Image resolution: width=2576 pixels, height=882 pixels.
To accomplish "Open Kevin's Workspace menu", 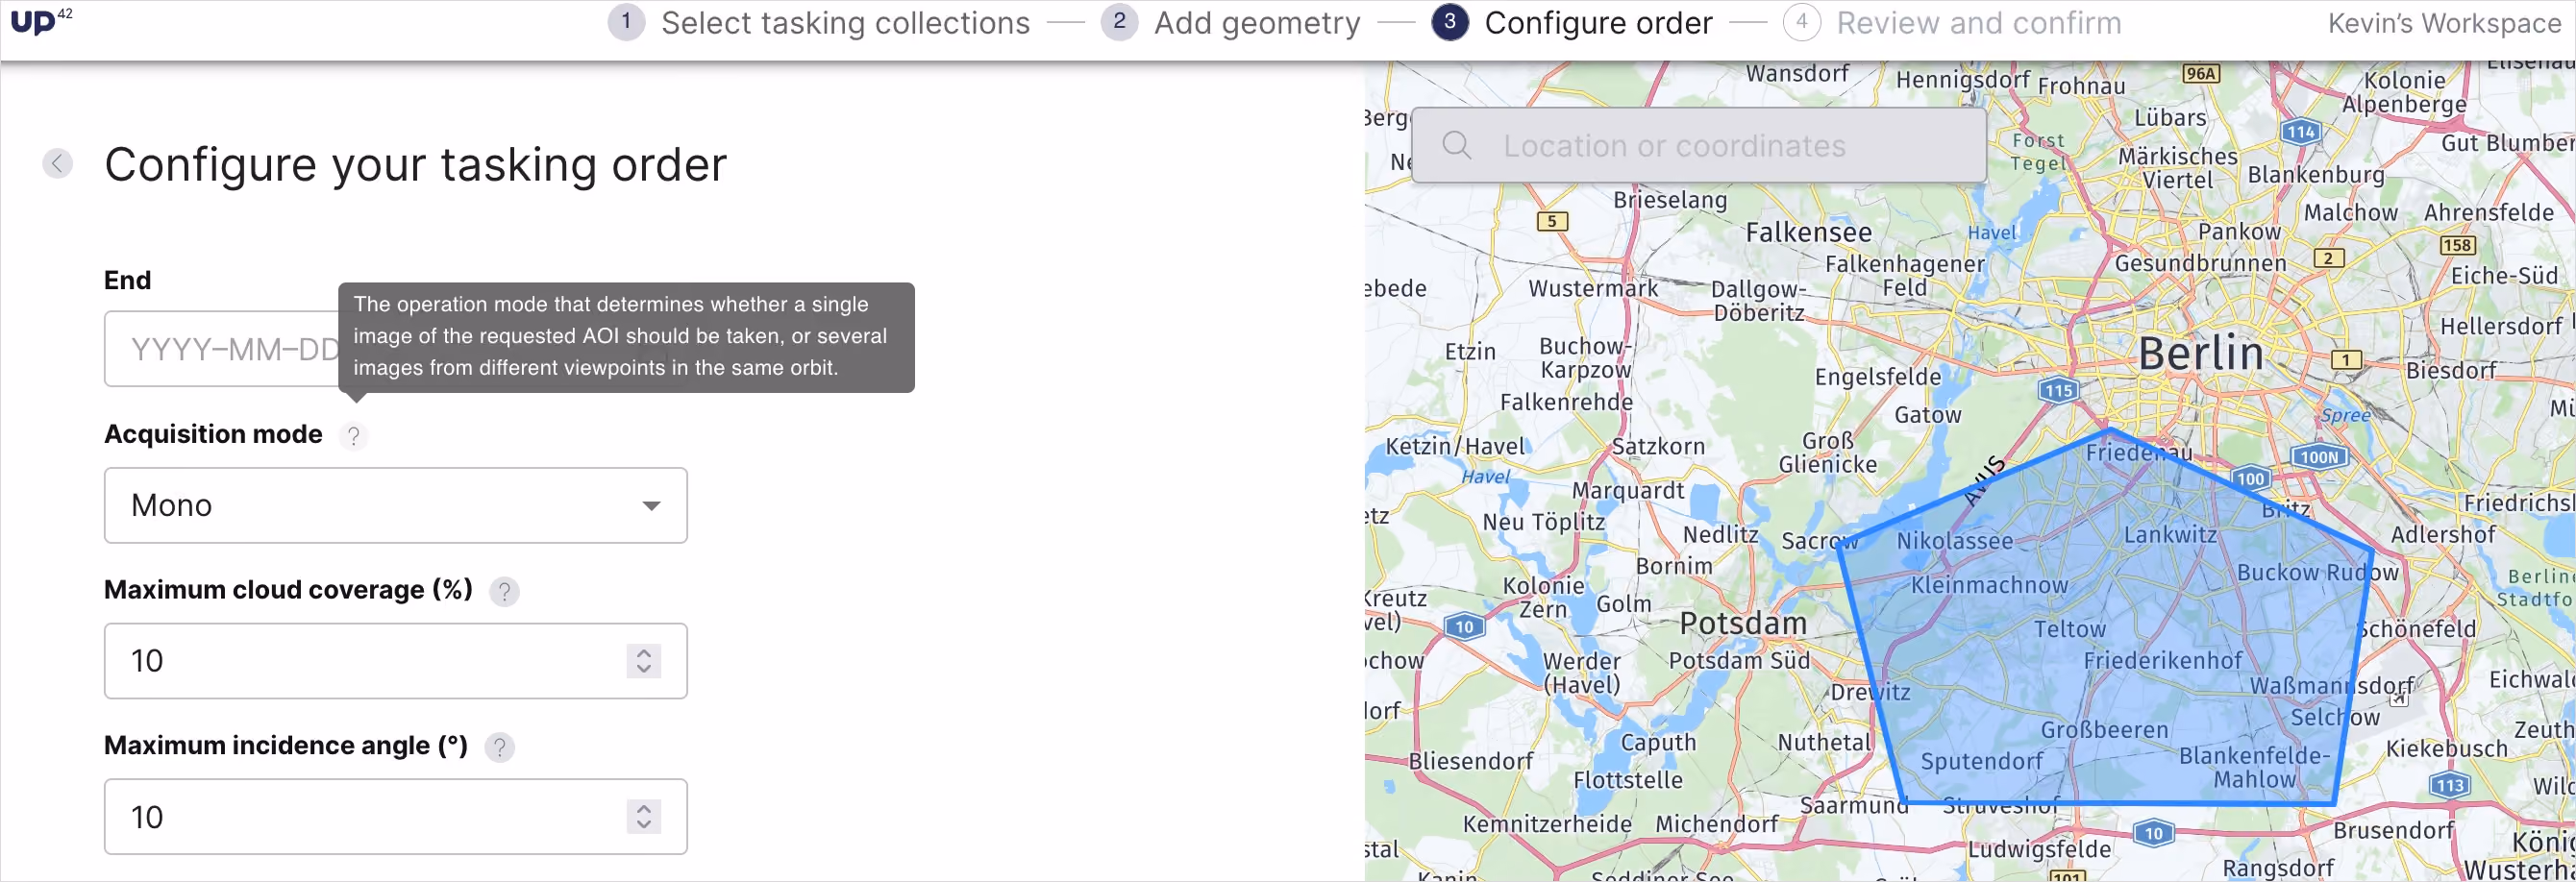I will point(2444,22).
